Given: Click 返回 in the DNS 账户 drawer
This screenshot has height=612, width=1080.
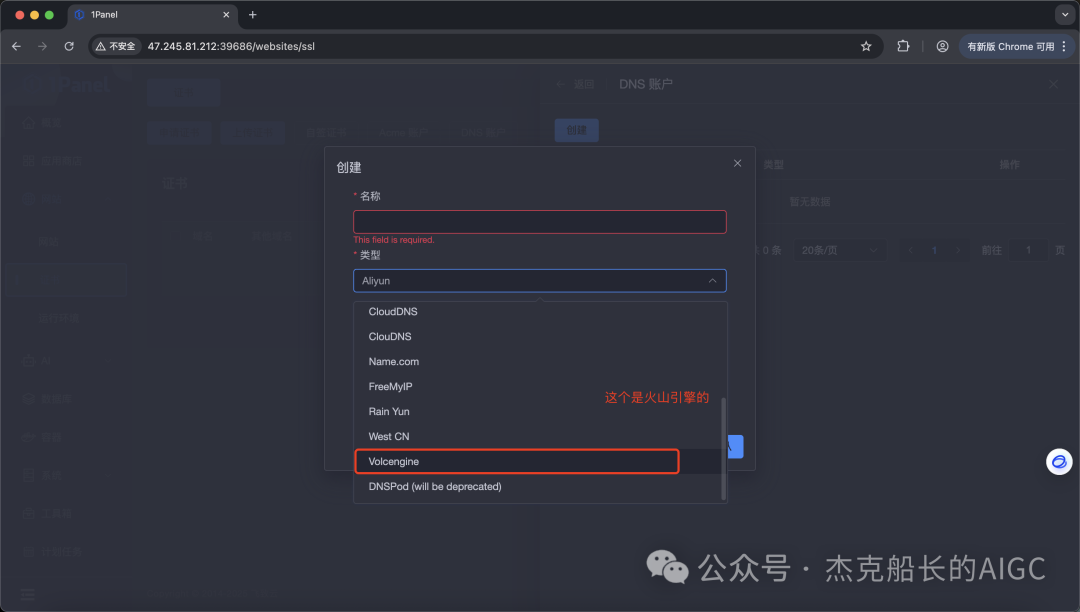Looking at the screenshot, I should pos(576,84).
